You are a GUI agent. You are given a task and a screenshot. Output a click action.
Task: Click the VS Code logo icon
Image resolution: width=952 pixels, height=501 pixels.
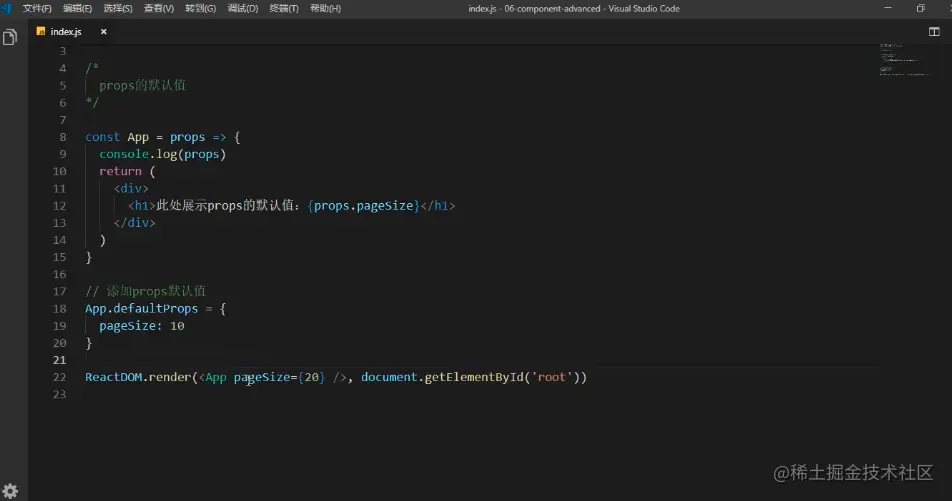tap(6, 8)
